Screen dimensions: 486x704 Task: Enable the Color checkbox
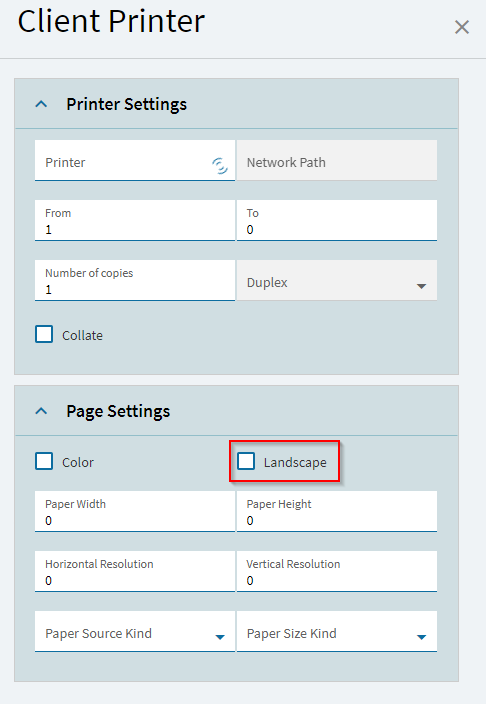(x=44, y=461)
